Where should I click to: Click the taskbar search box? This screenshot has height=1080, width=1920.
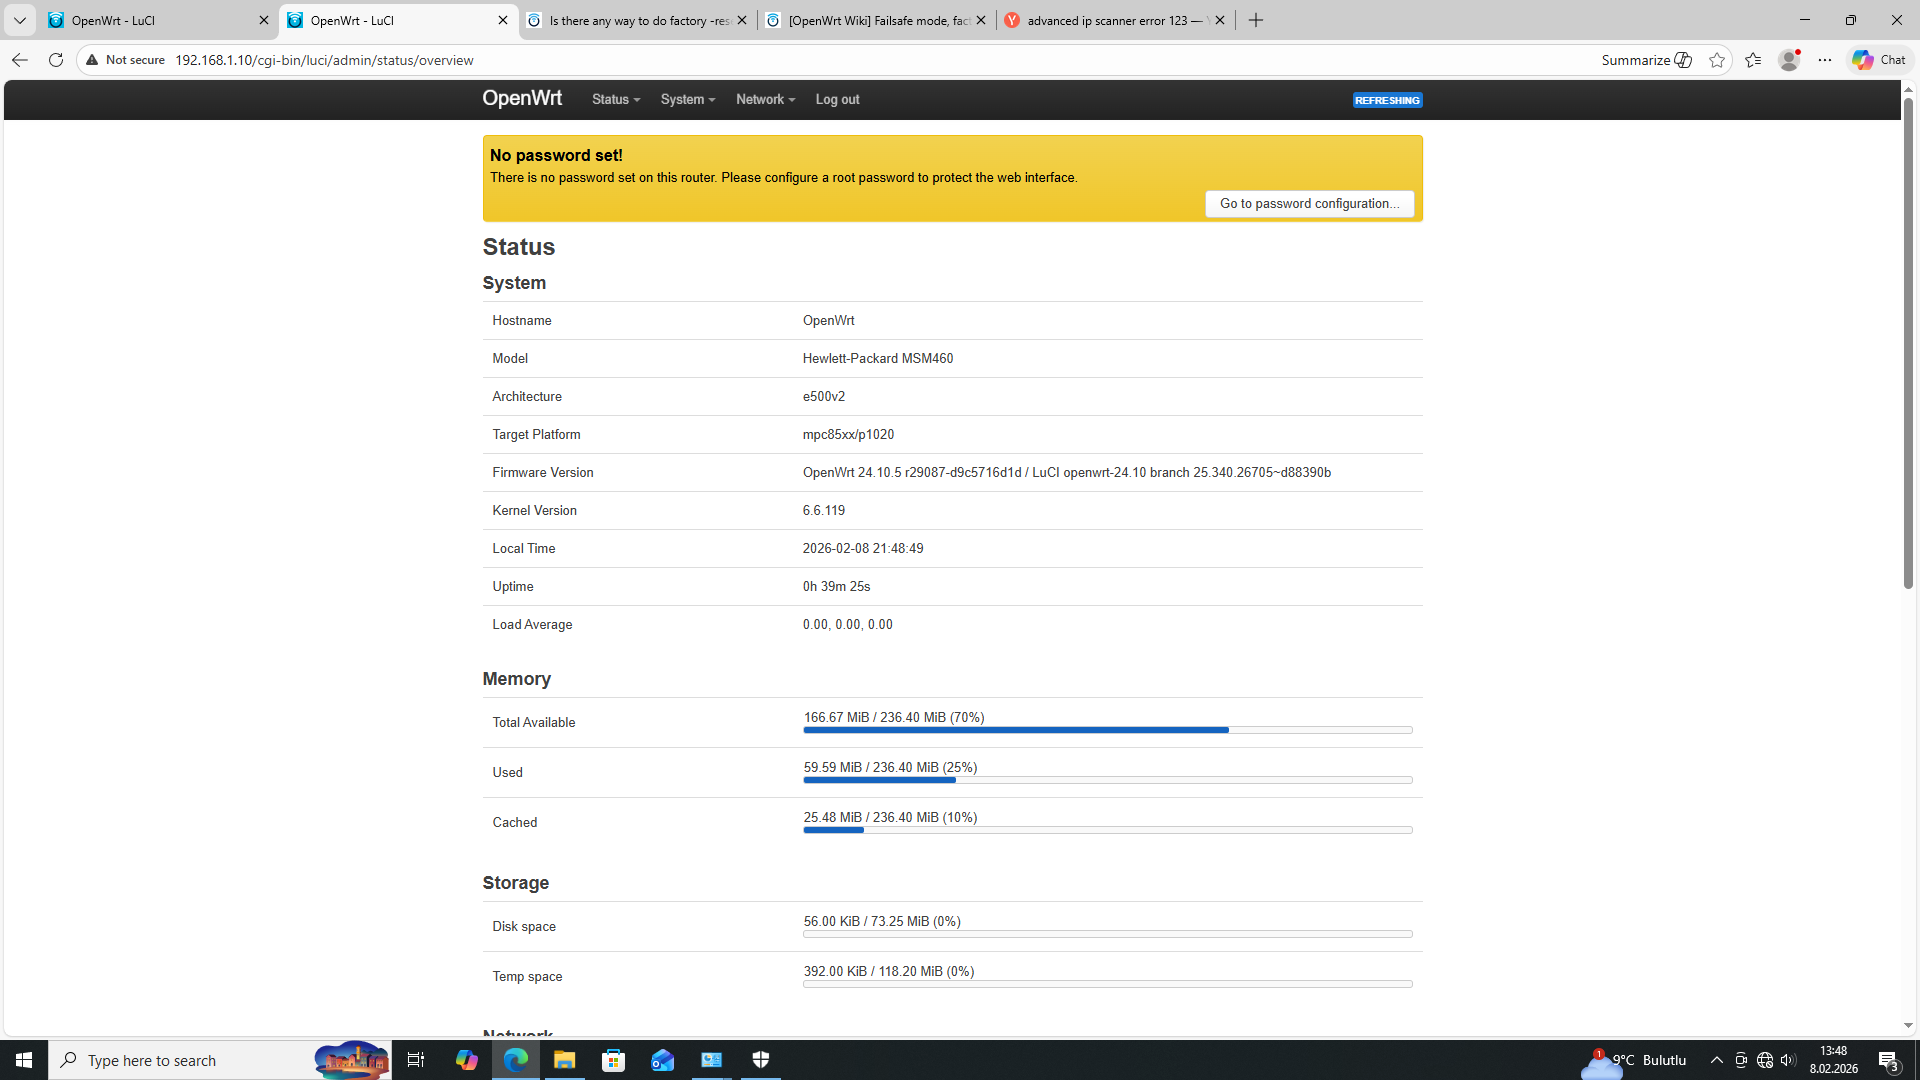220,1060
